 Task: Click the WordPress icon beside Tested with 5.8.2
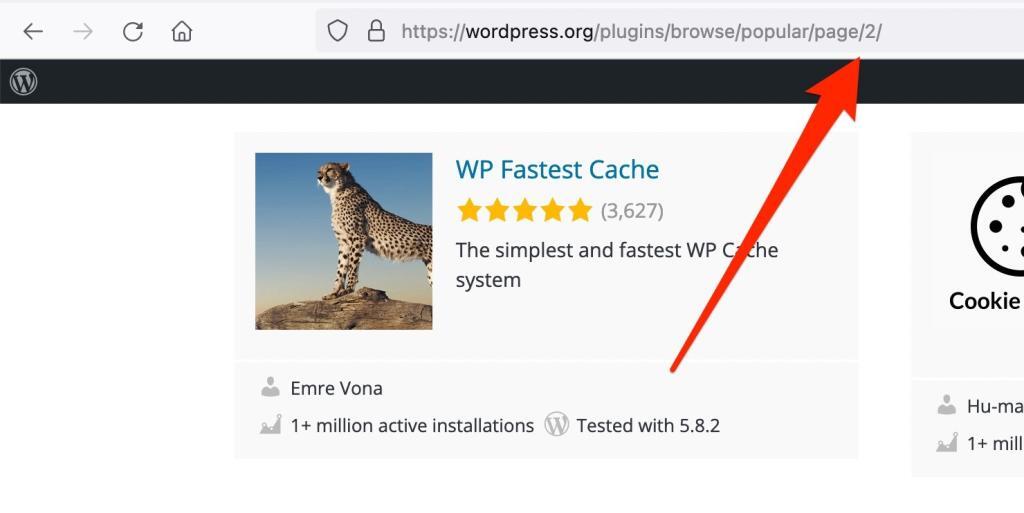pos(556,425)
